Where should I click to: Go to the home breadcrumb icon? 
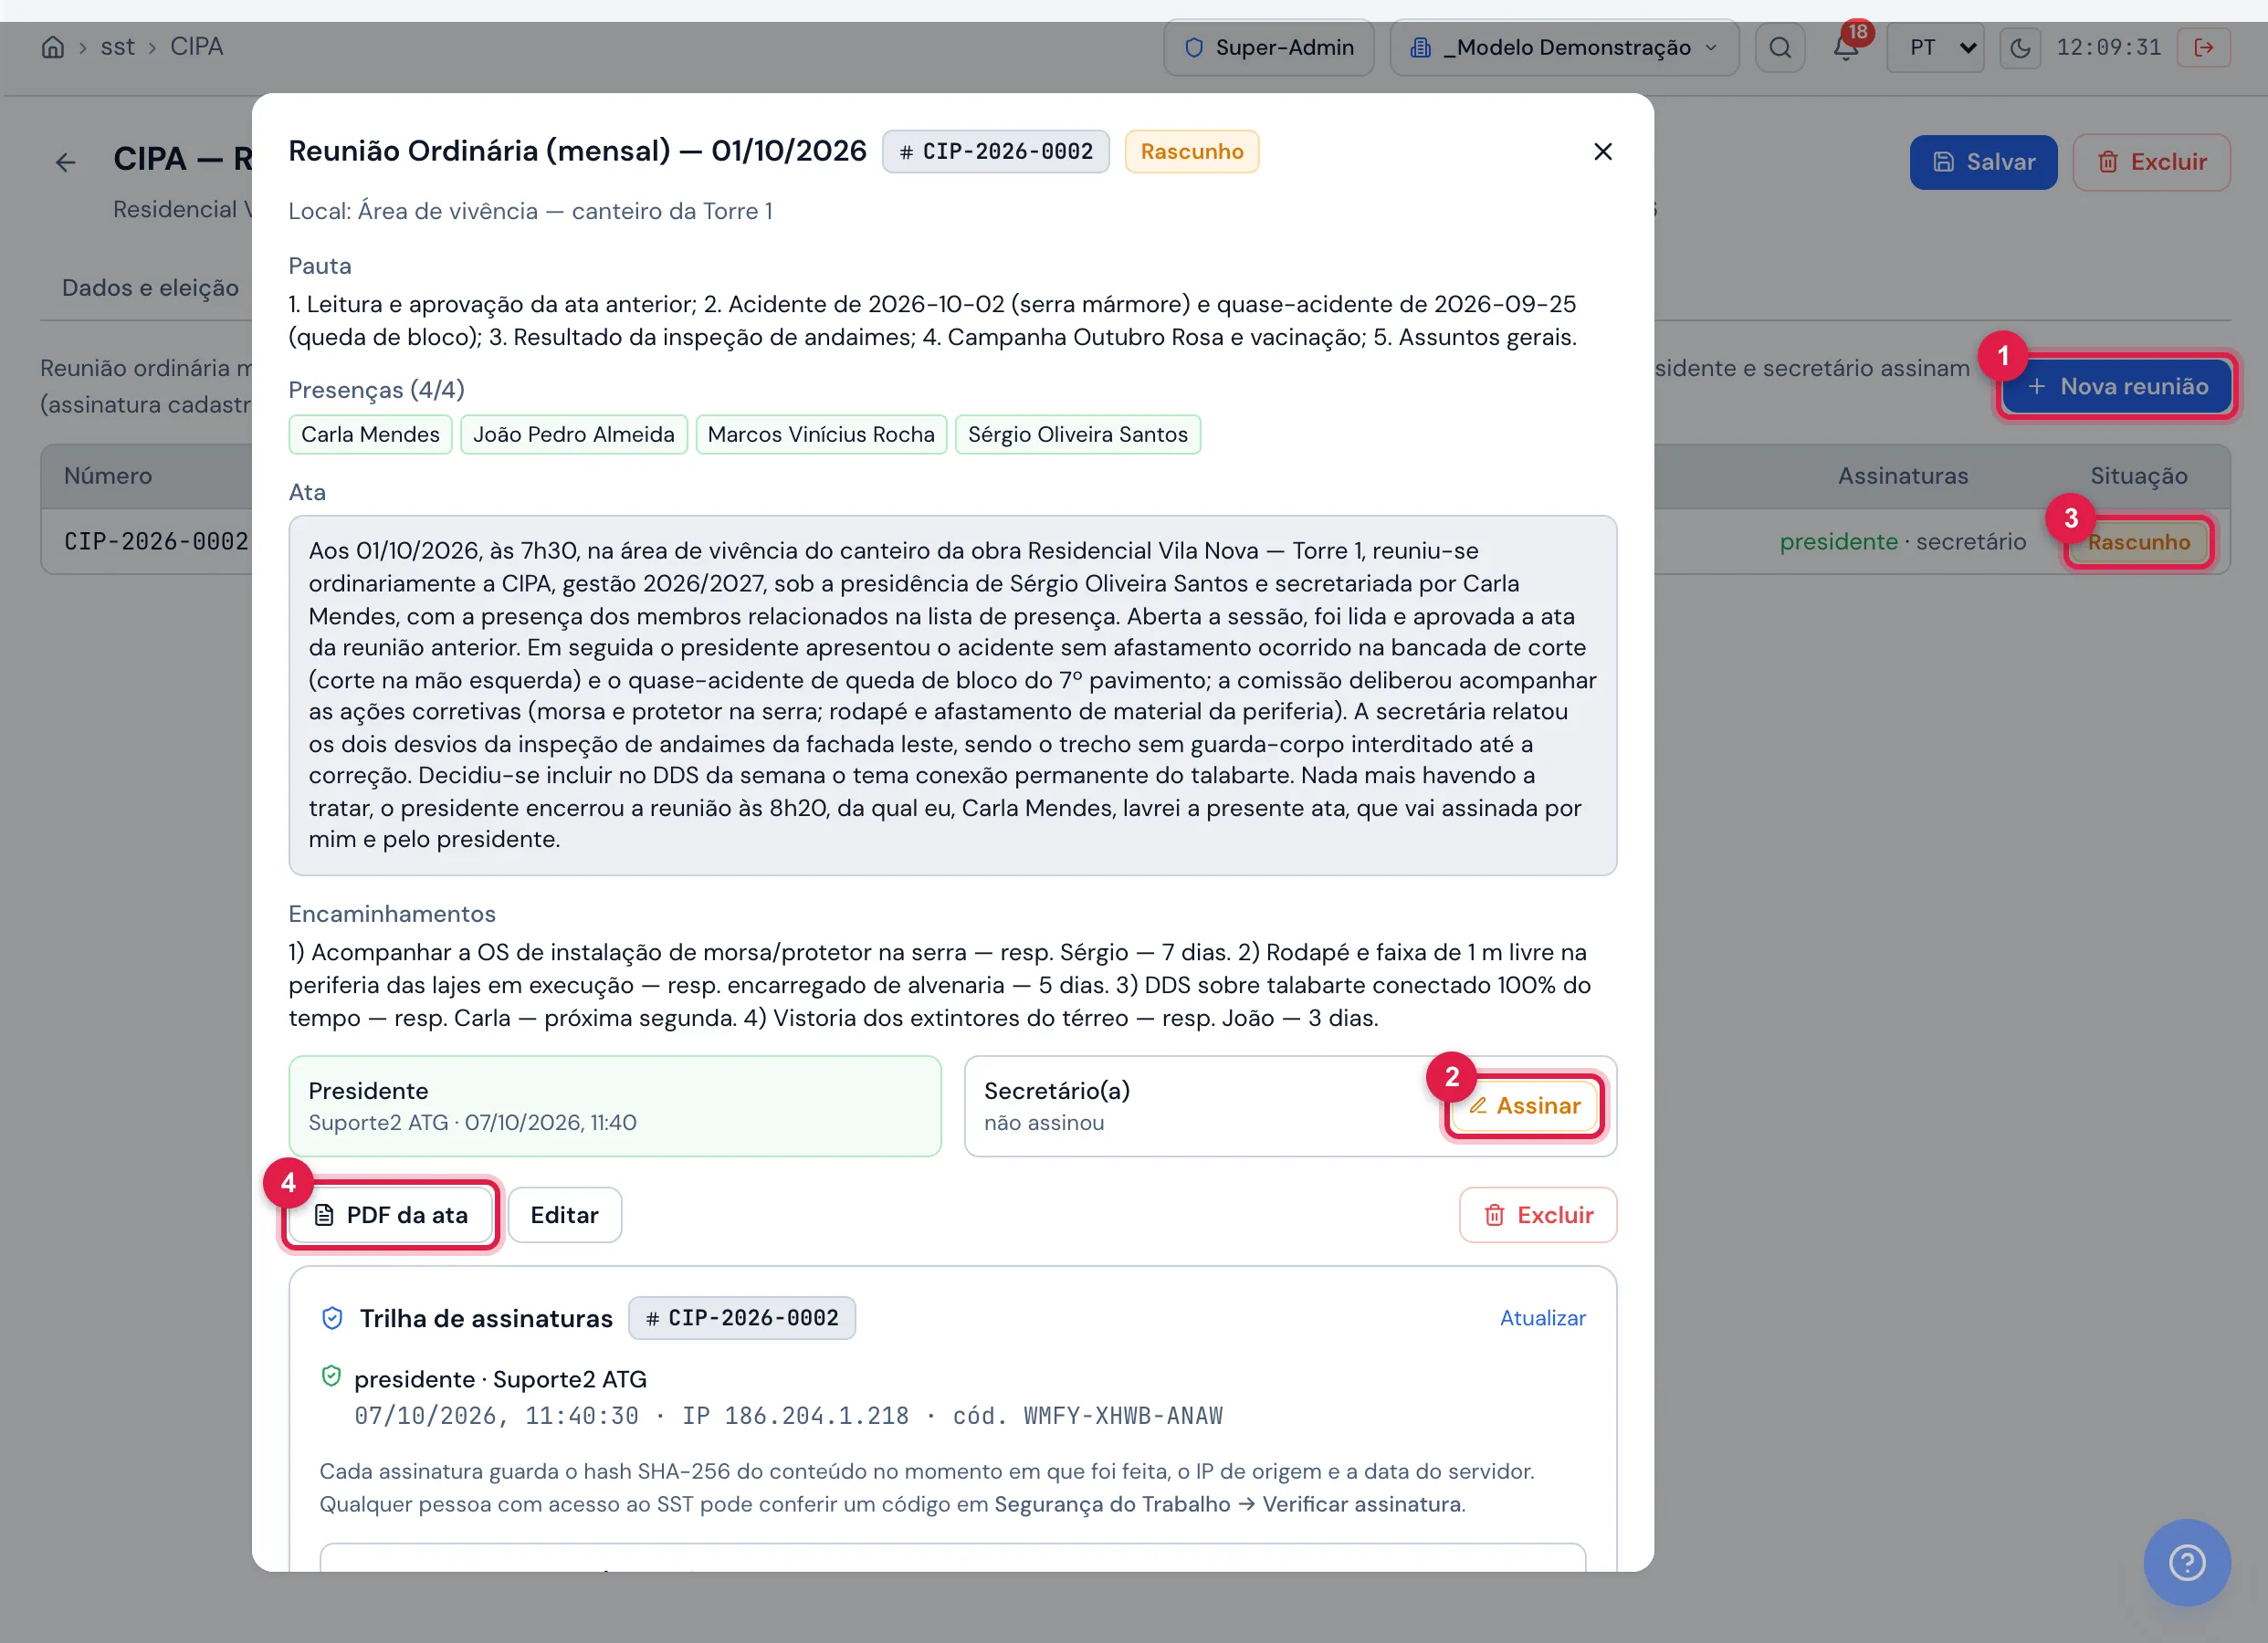pos(53,47)
